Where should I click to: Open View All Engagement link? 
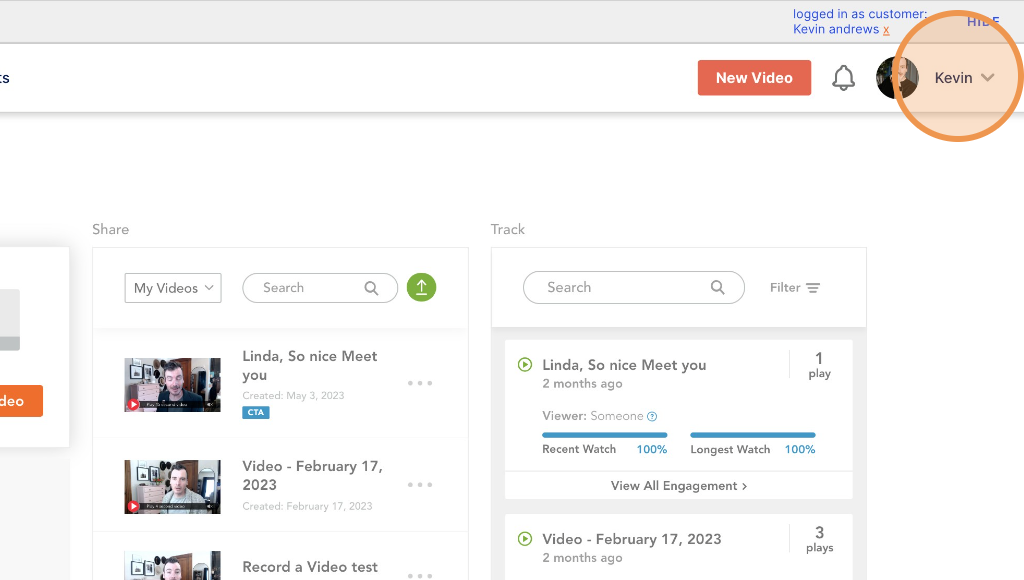pos(679,486)
